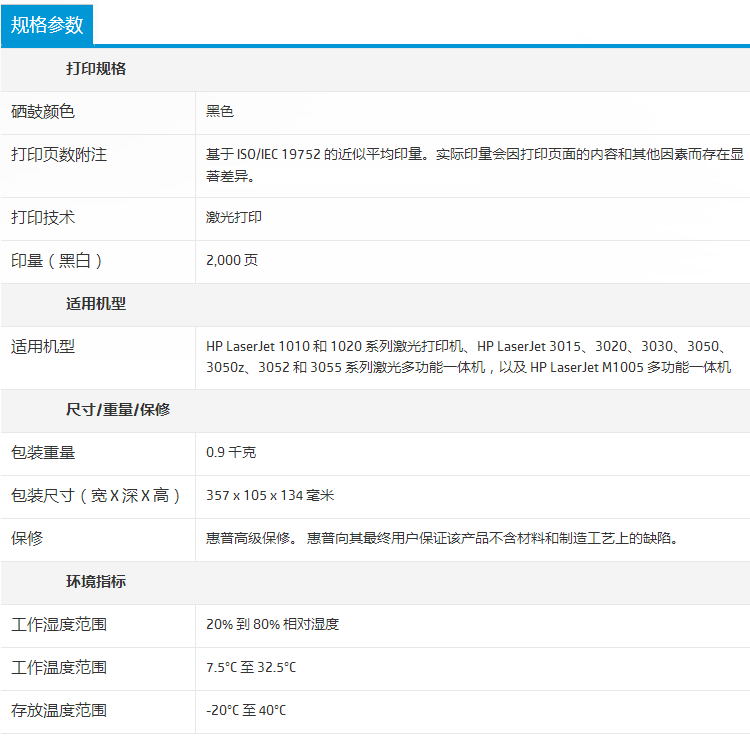This screenshot has height=741, width=750.
Task: Click the 环境指标 section header
Action: [96, 582]
